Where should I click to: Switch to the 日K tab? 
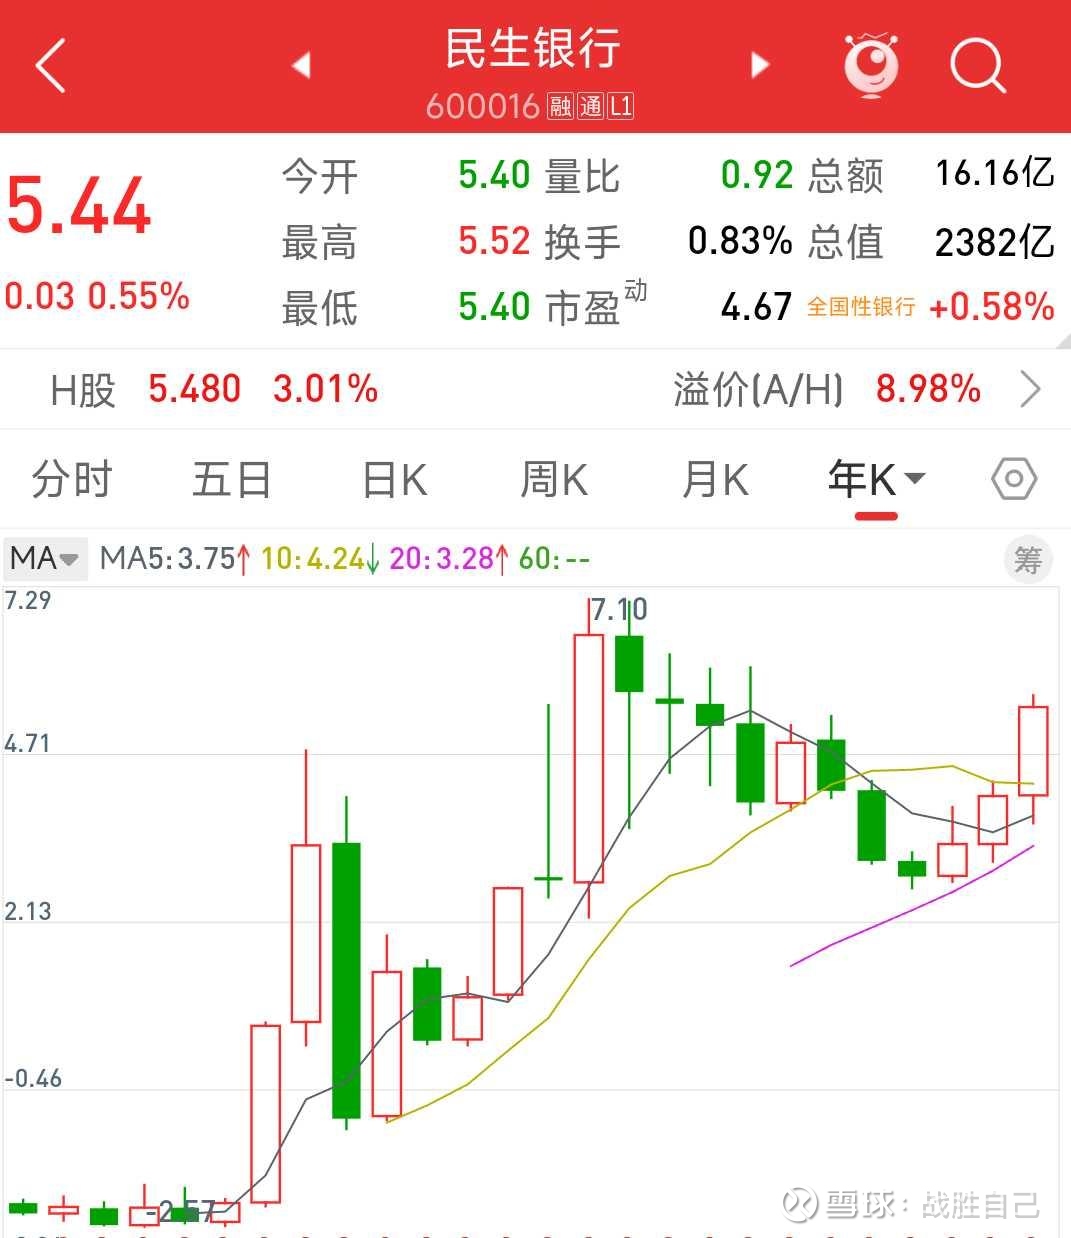394,480
